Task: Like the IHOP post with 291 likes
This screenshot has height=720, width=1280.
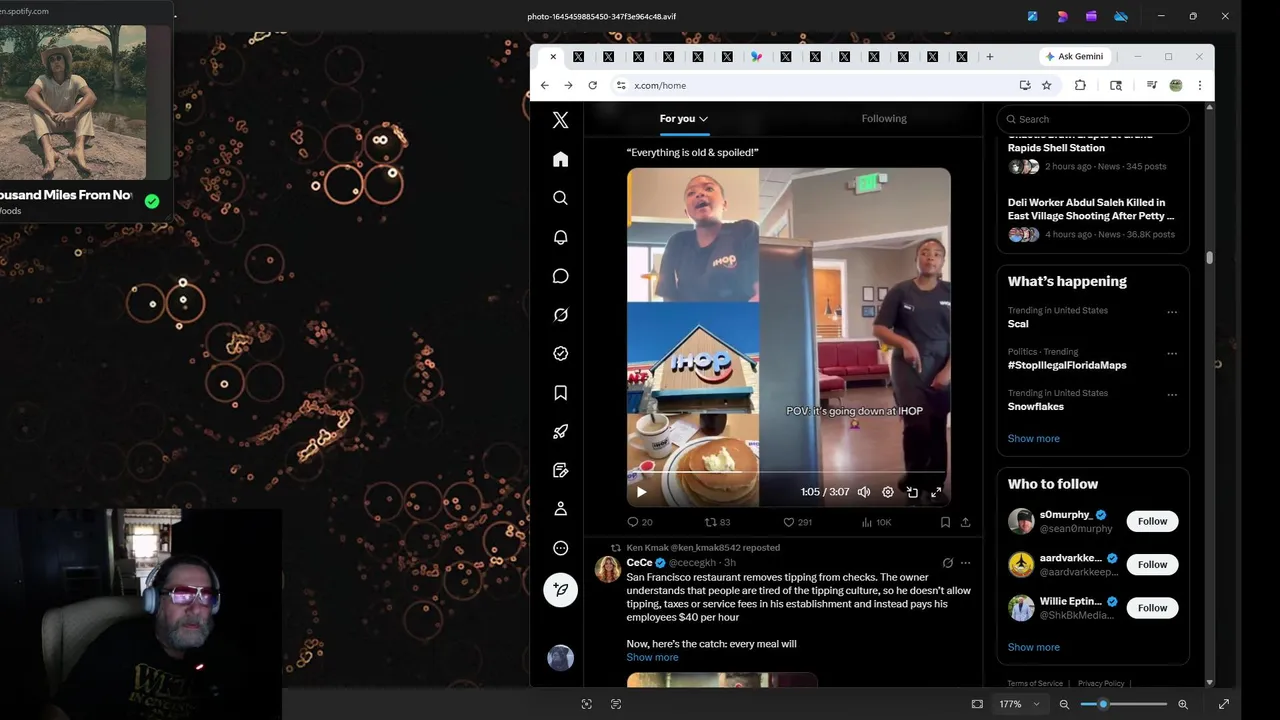Action: pos(788,522)
